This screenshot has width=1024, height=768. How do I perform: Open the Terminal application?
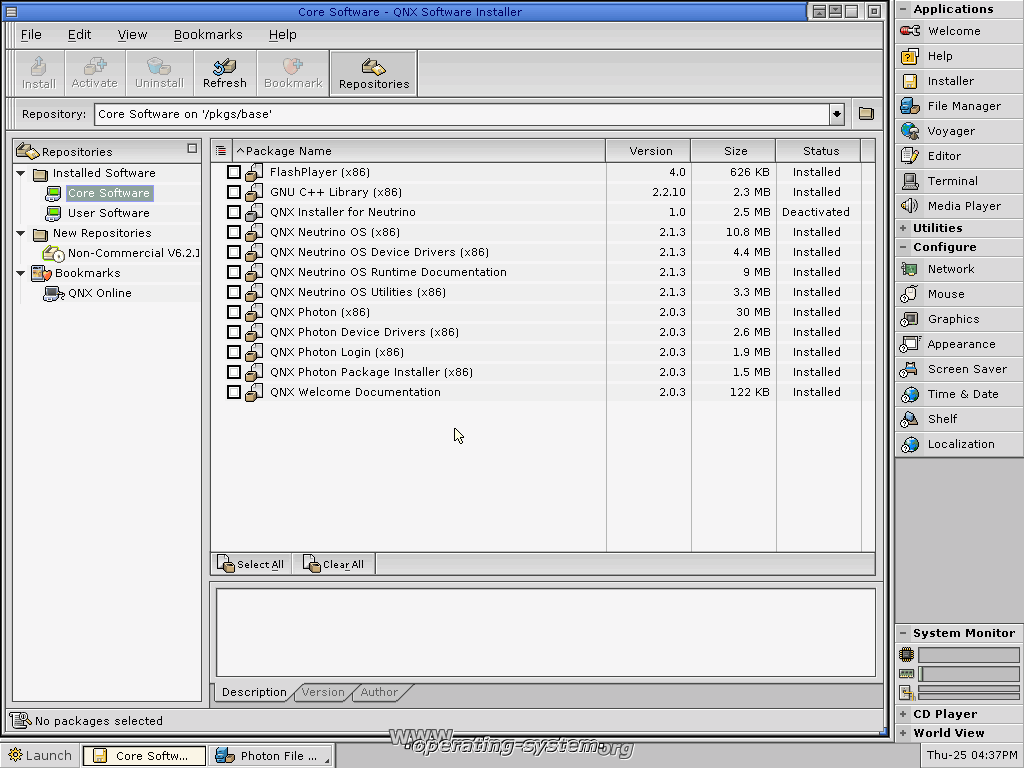coord(959,181)
